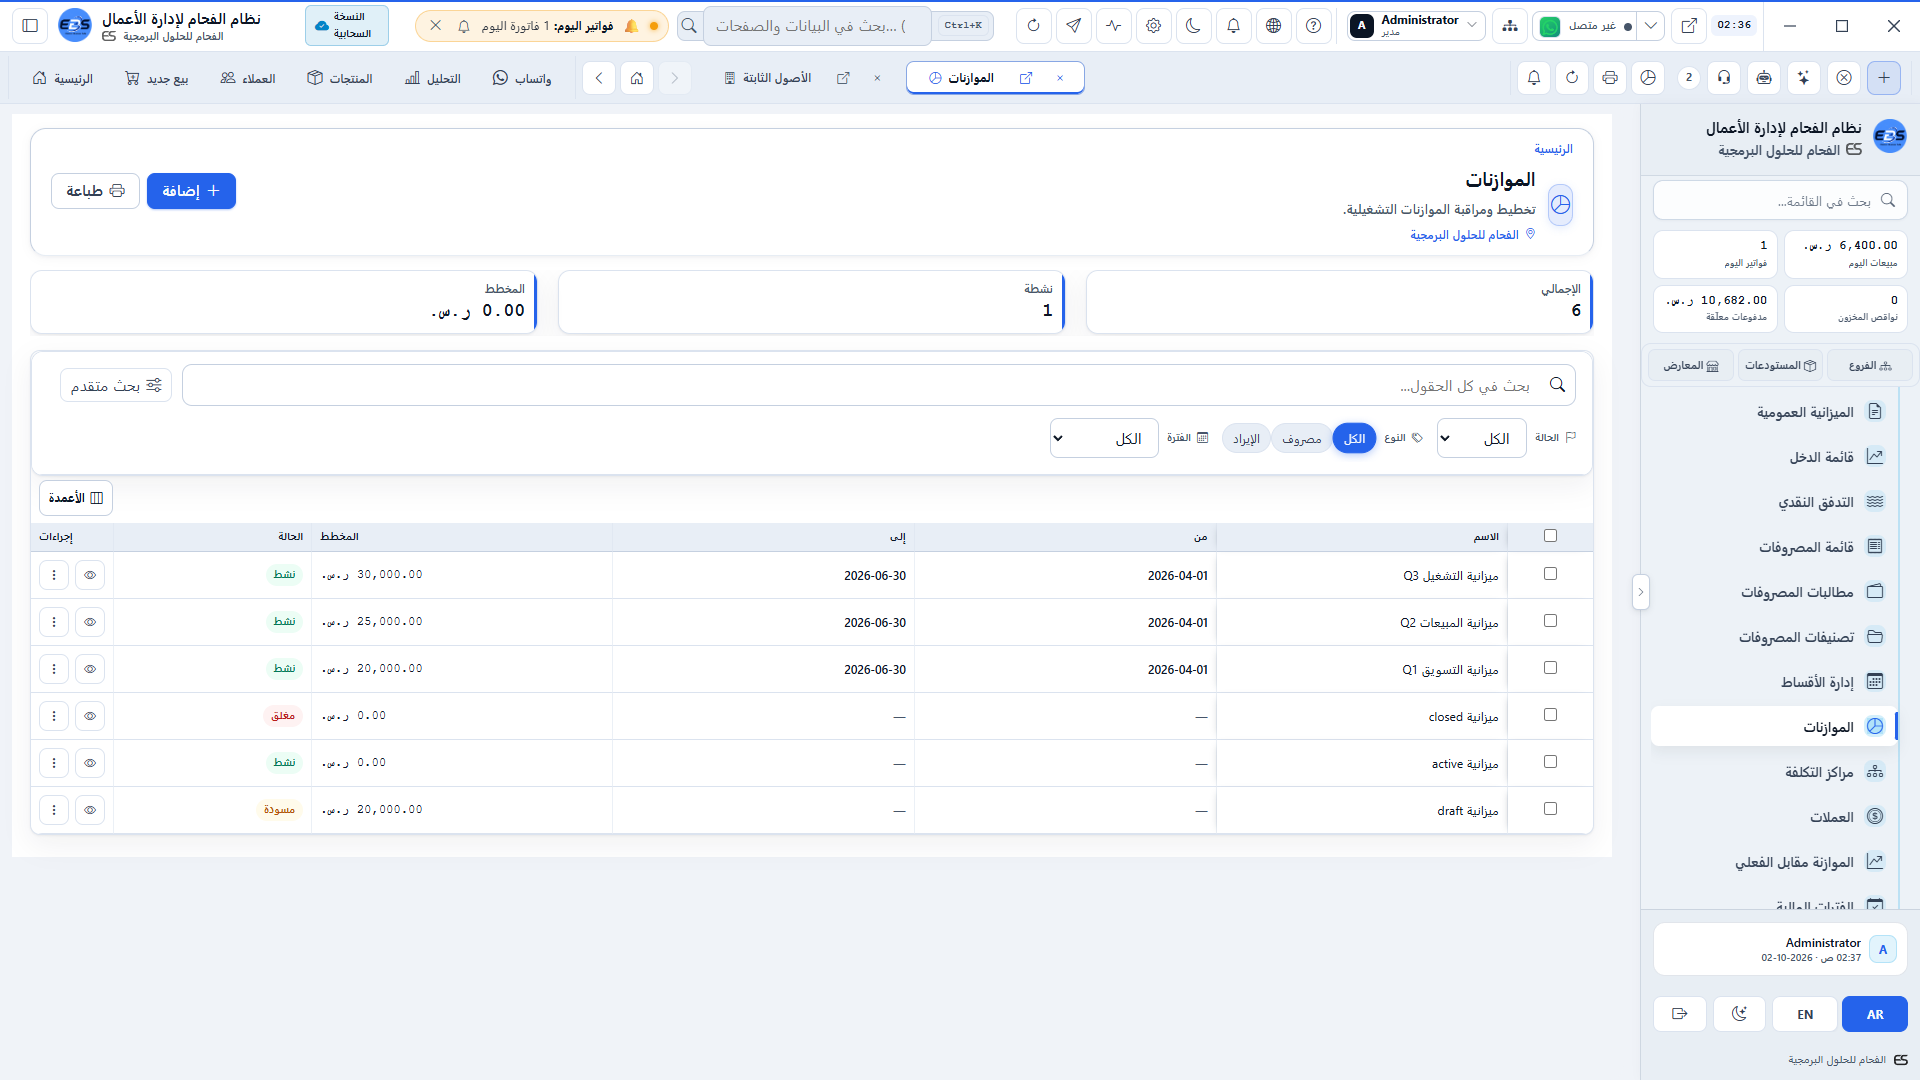Viewport: 1920px width, 1080px height.
Task: Toggle dark mode moon icon
Action: coord(1193,26)
